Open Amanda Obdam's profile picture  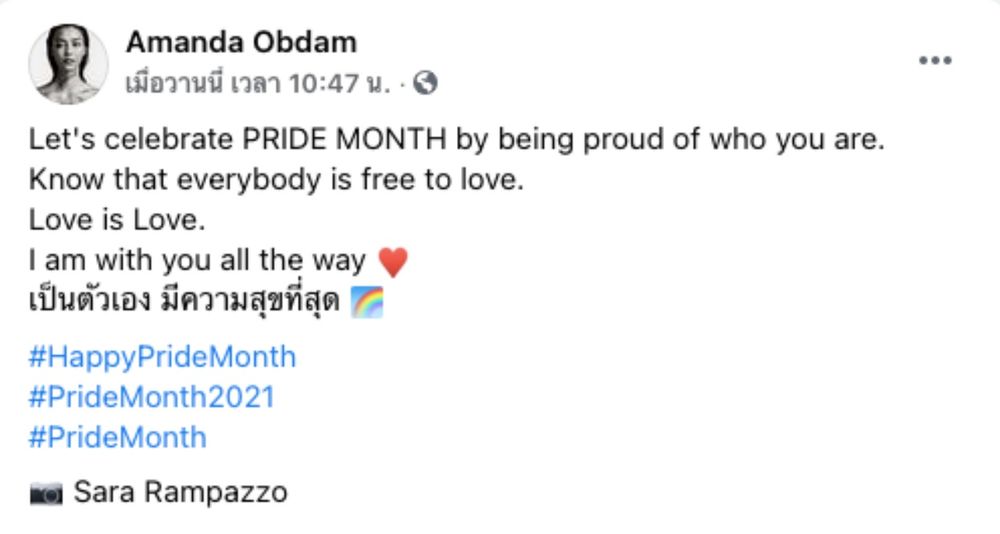[68, 64]
